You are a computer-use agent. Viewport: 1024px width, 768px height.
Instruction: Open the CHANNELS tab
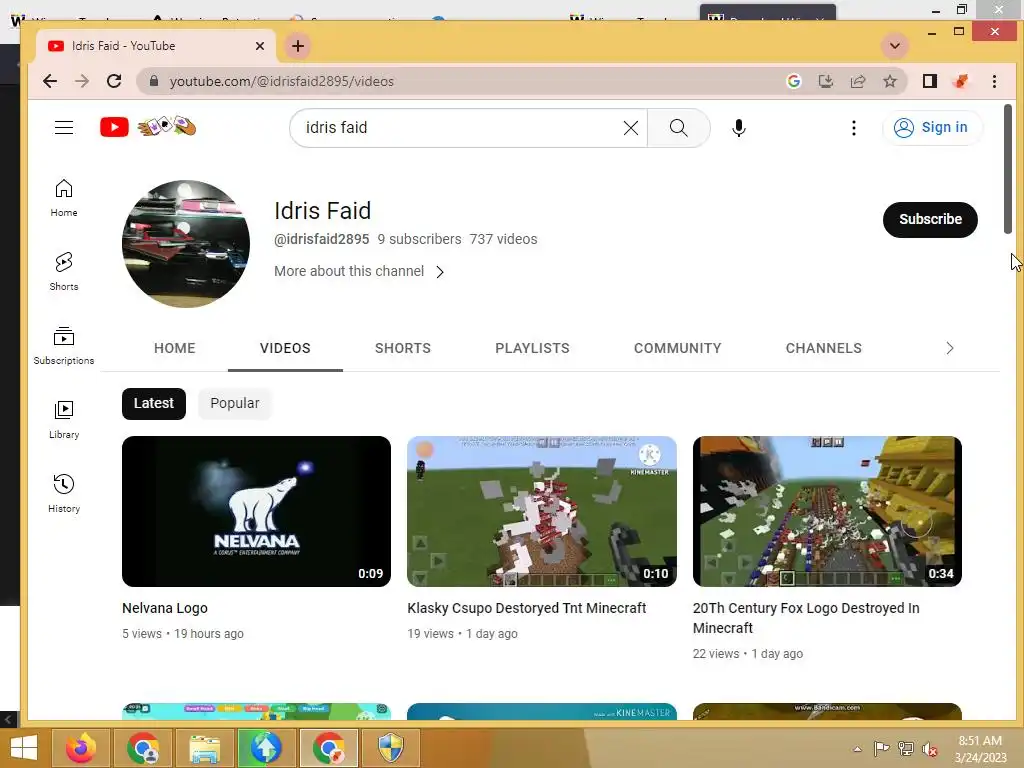[824, 348]
